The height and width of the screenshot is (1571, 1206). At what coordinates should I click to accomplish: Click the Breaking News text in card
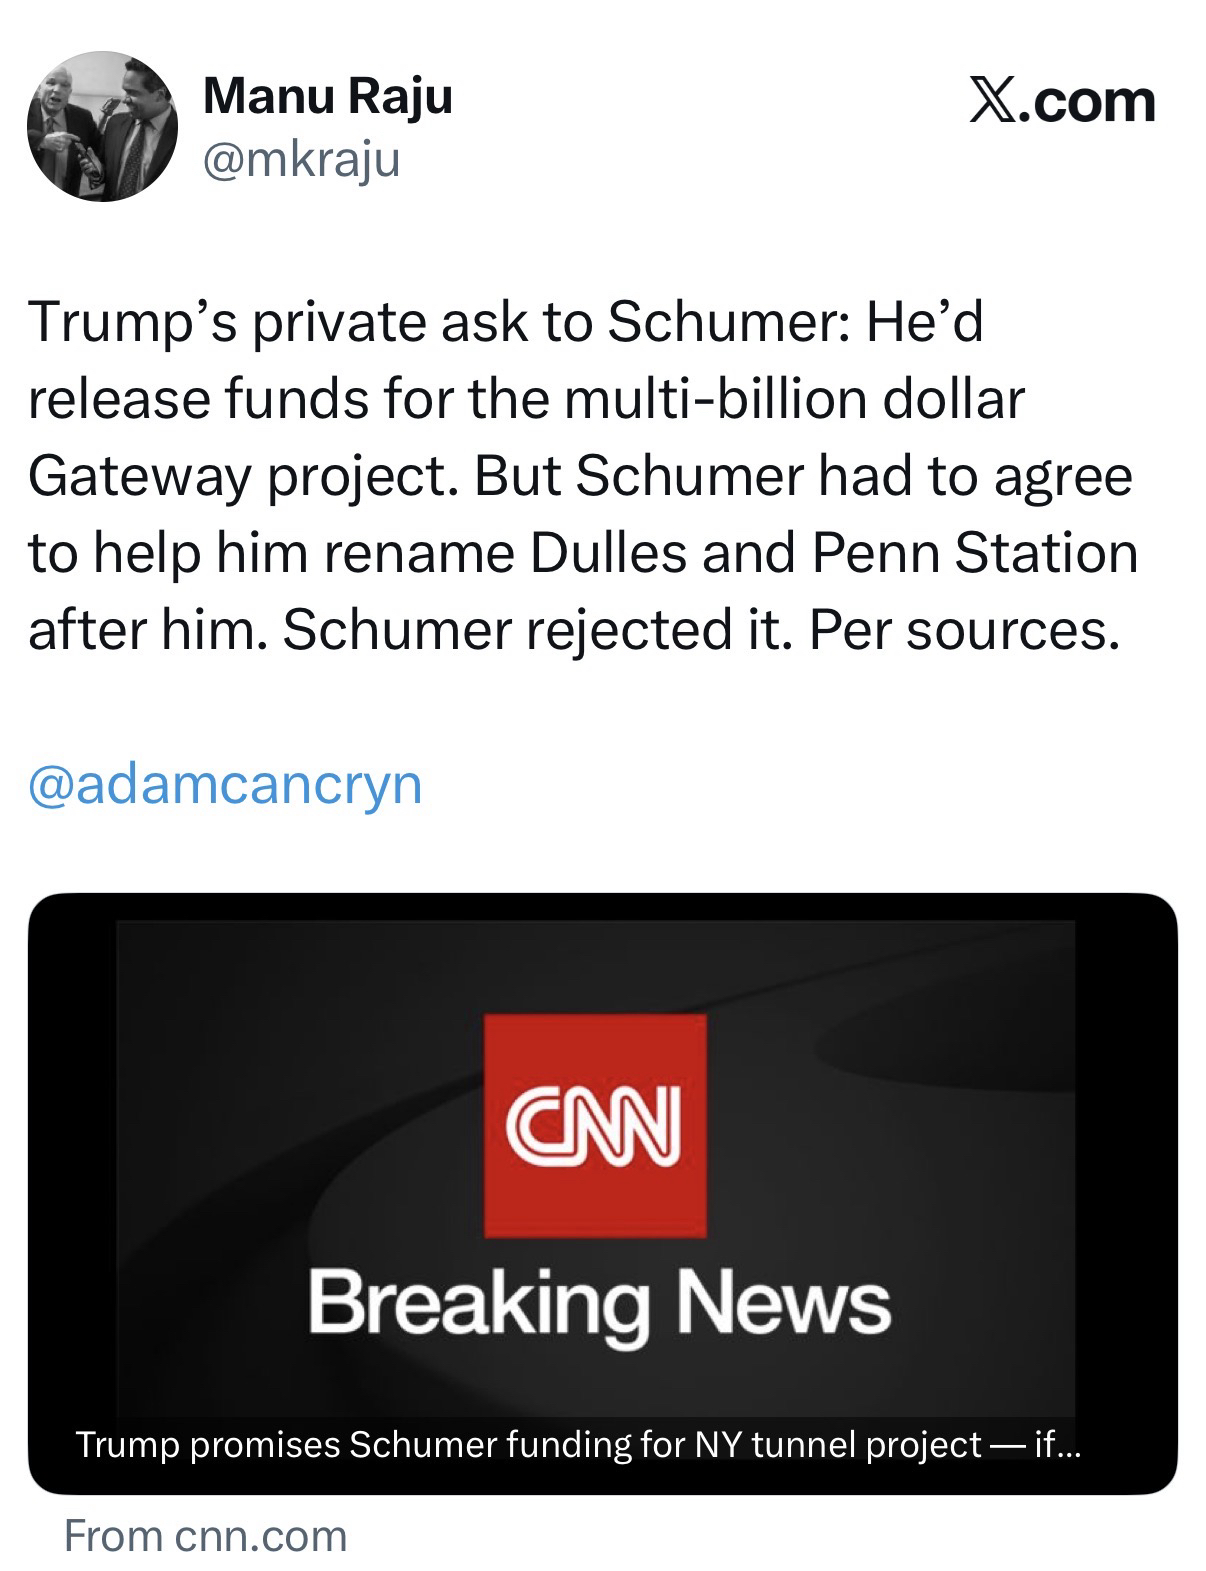(599, 1303)
